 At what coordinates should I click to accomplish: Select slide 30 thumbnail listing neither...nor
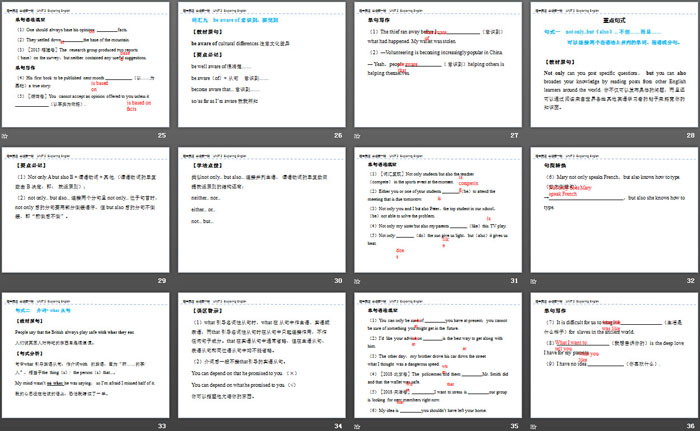tap(262, 210)
